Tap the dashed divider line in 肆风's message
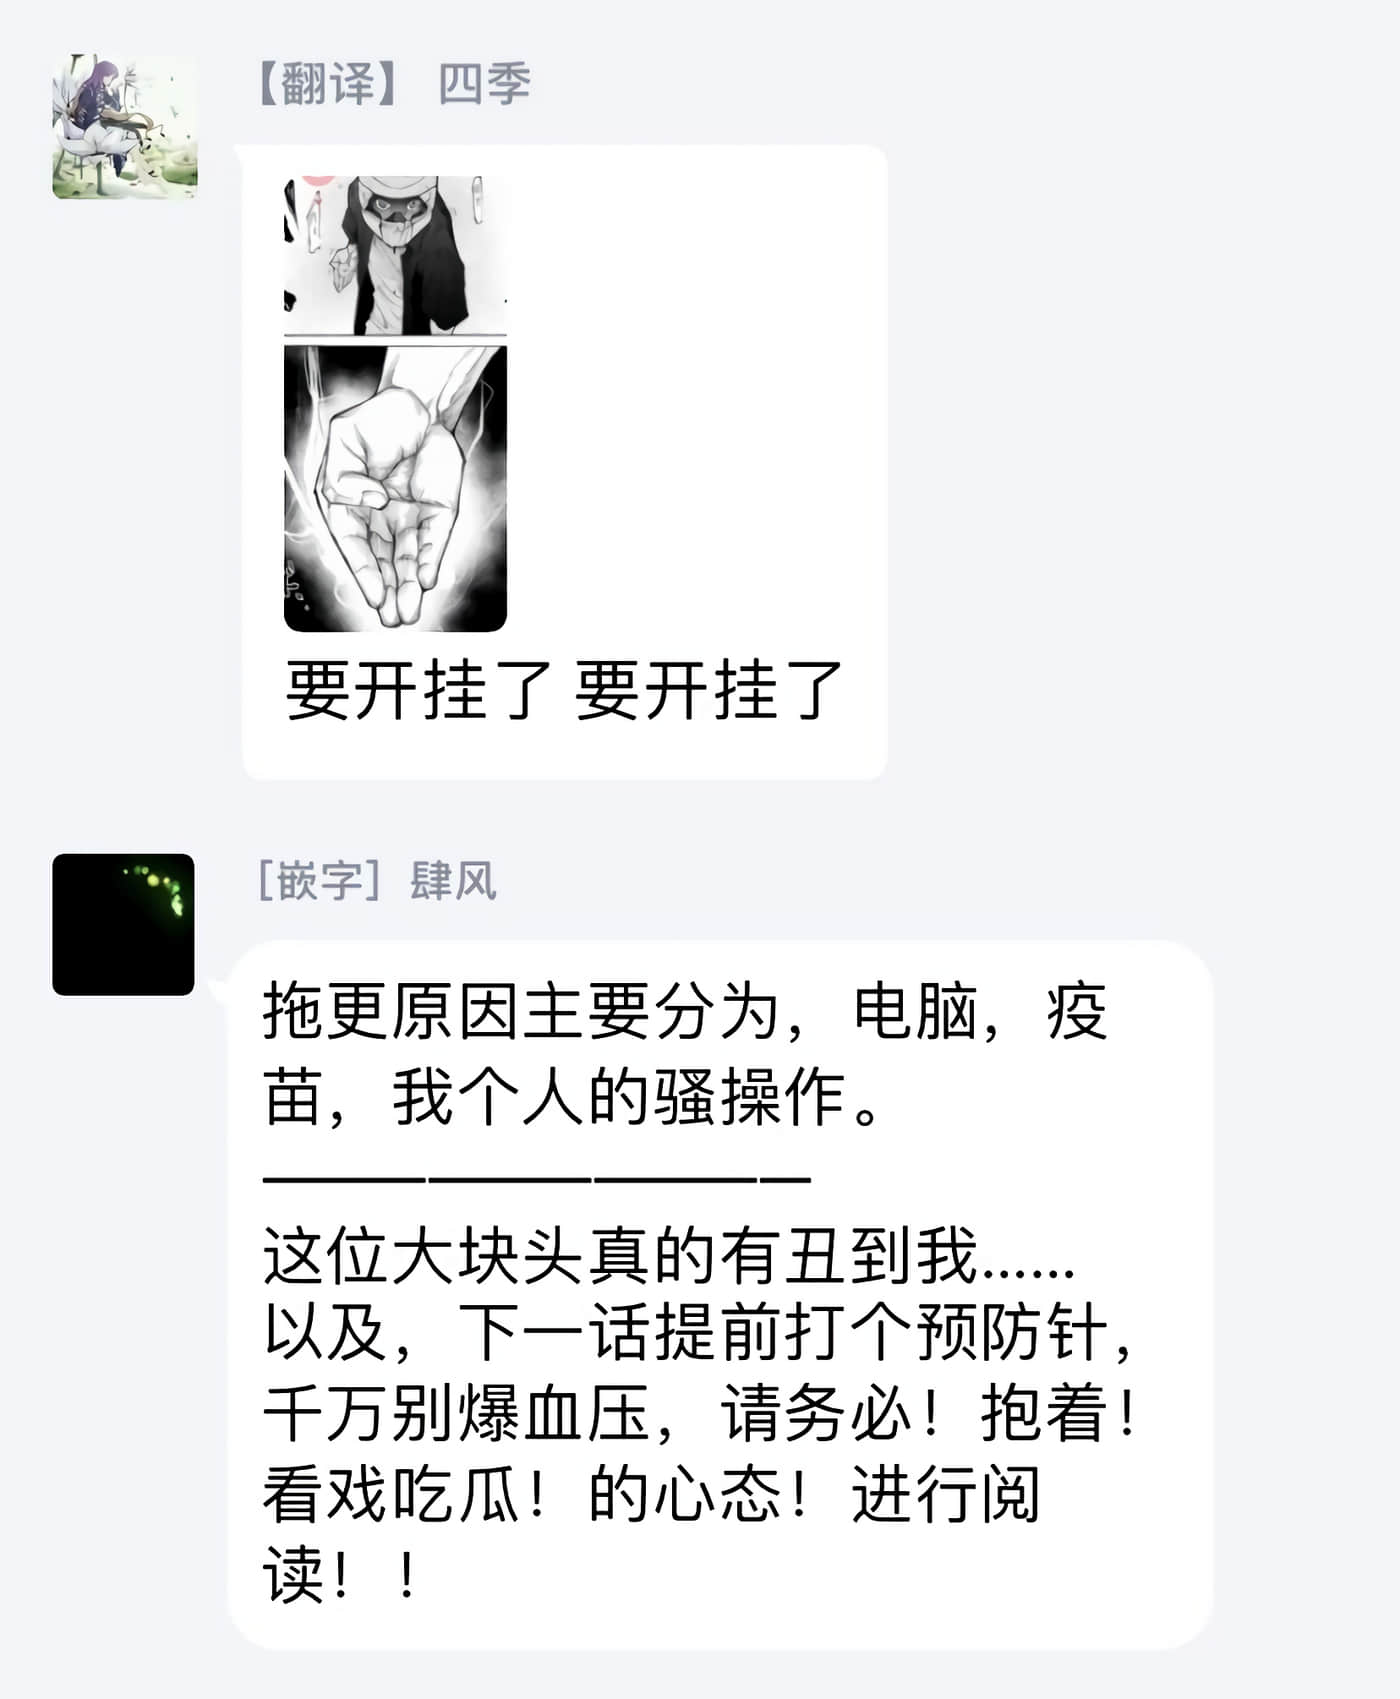The height and width of the screenshot is (1699, 1400). pyautogui.click(x=536, y=1180)
